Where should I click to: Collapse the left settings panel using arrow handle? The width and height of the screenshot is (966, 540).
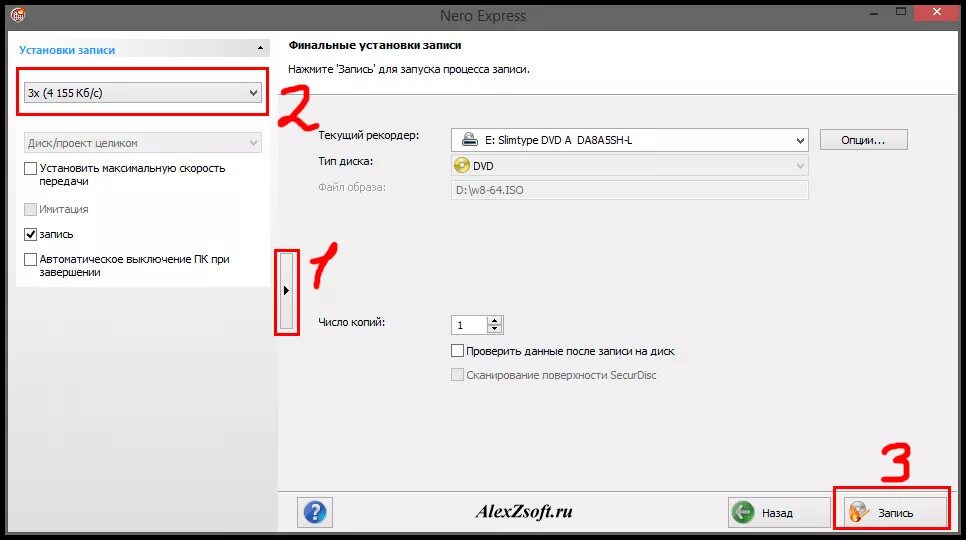click(x=286, y=291)
